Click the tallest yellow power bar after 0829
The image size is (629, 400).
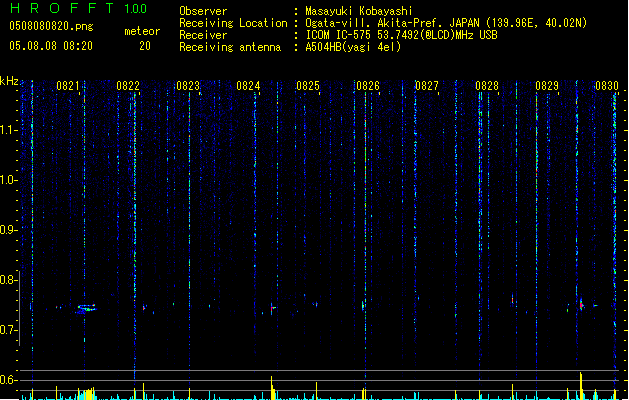tap(581, 386)
